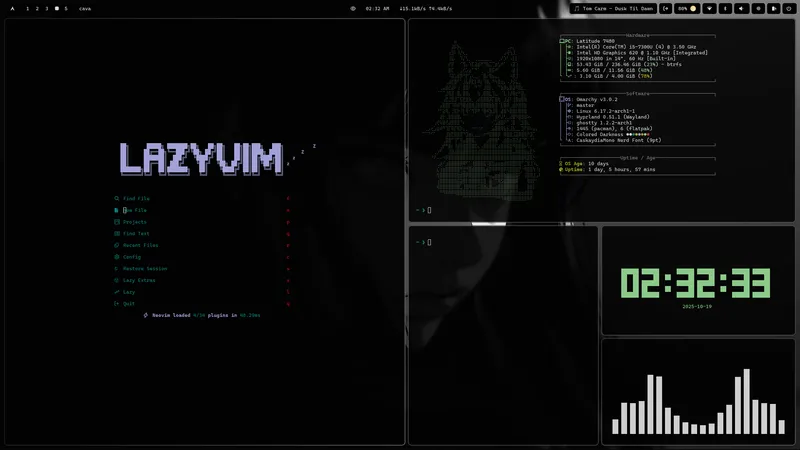Click the volume speaker icon
The width and height of the screenshot is (800, 450).
pyautogui.click(x=741, y=9)
